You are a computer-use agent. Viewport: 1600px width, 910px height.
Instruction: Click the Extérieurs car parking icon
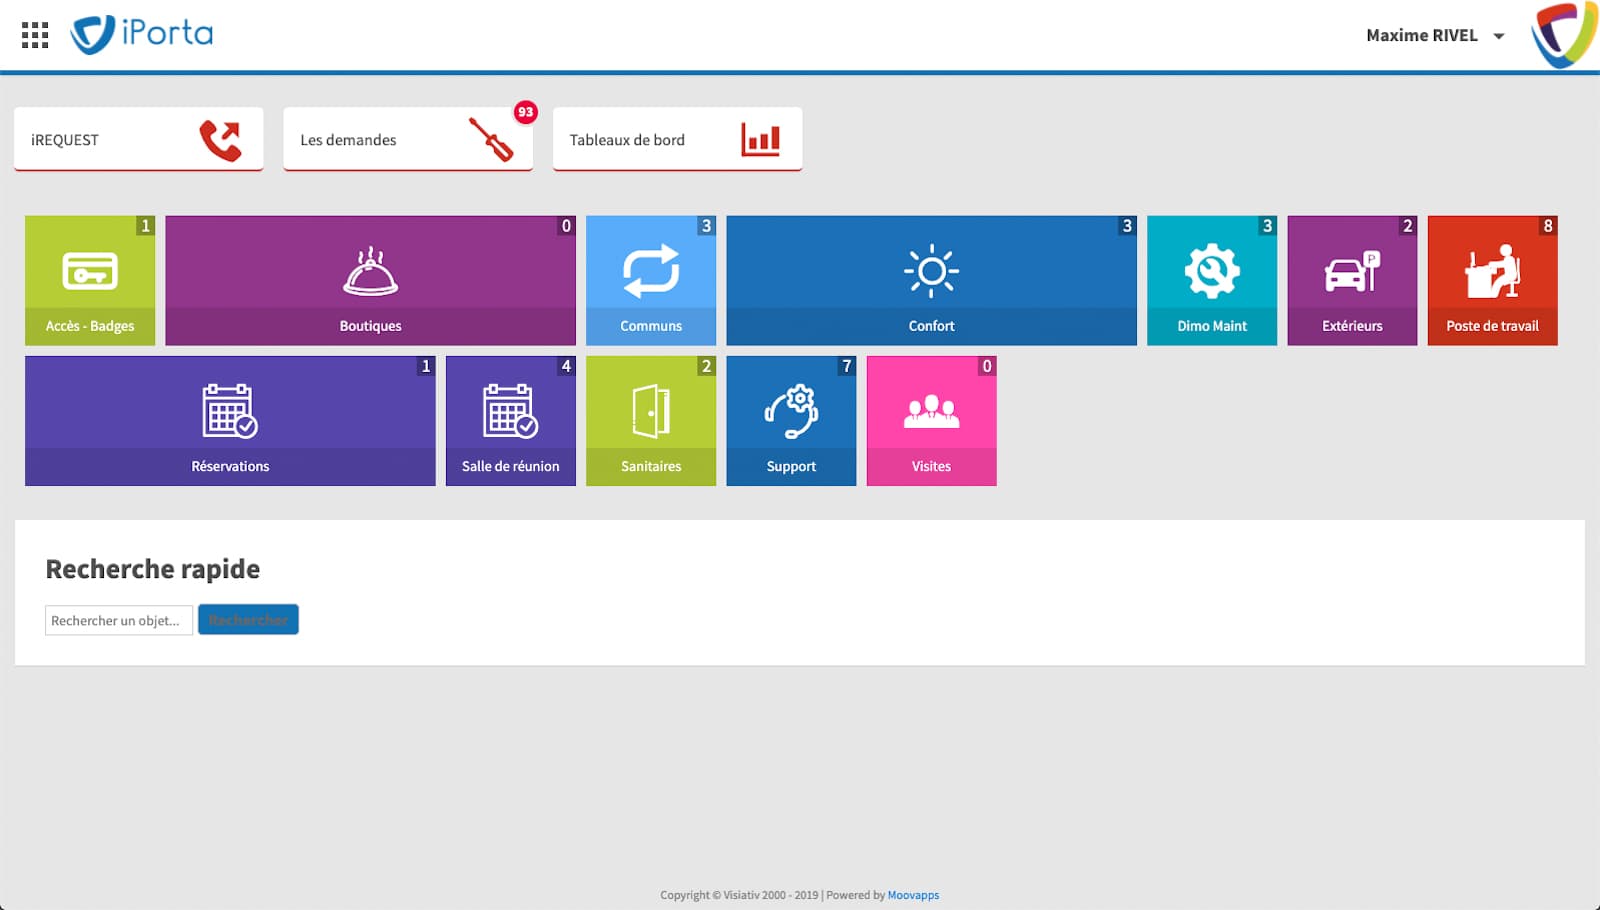(1352, 271)
